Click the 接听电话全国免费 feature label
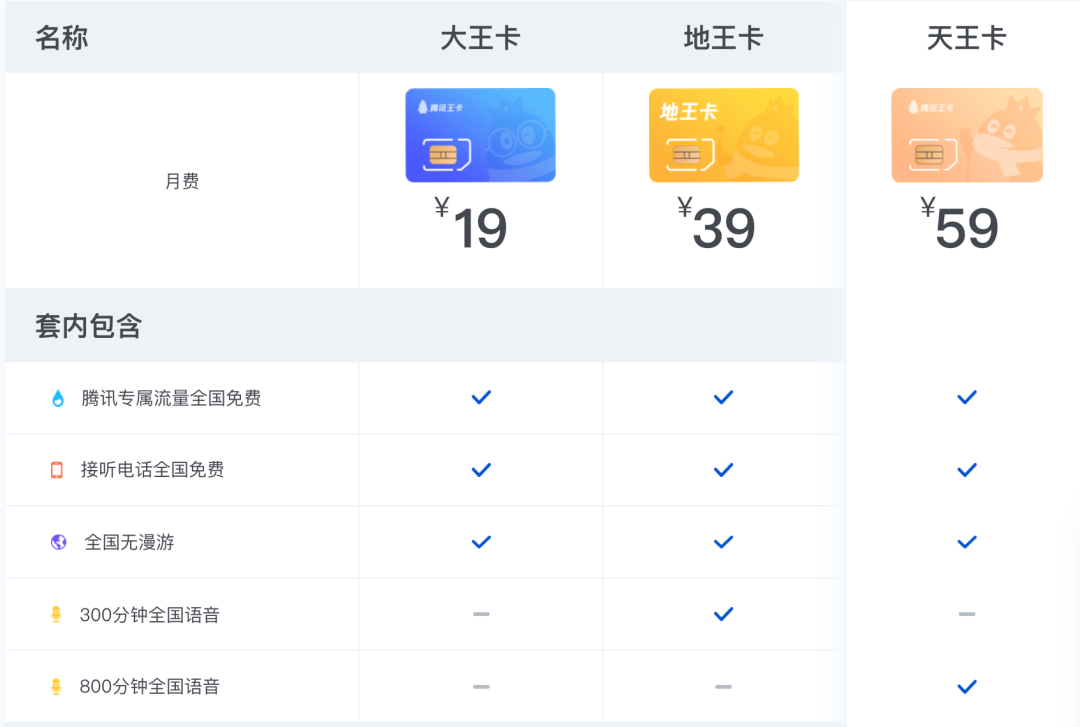The image size is (1080, 727). tap(152, 470)
